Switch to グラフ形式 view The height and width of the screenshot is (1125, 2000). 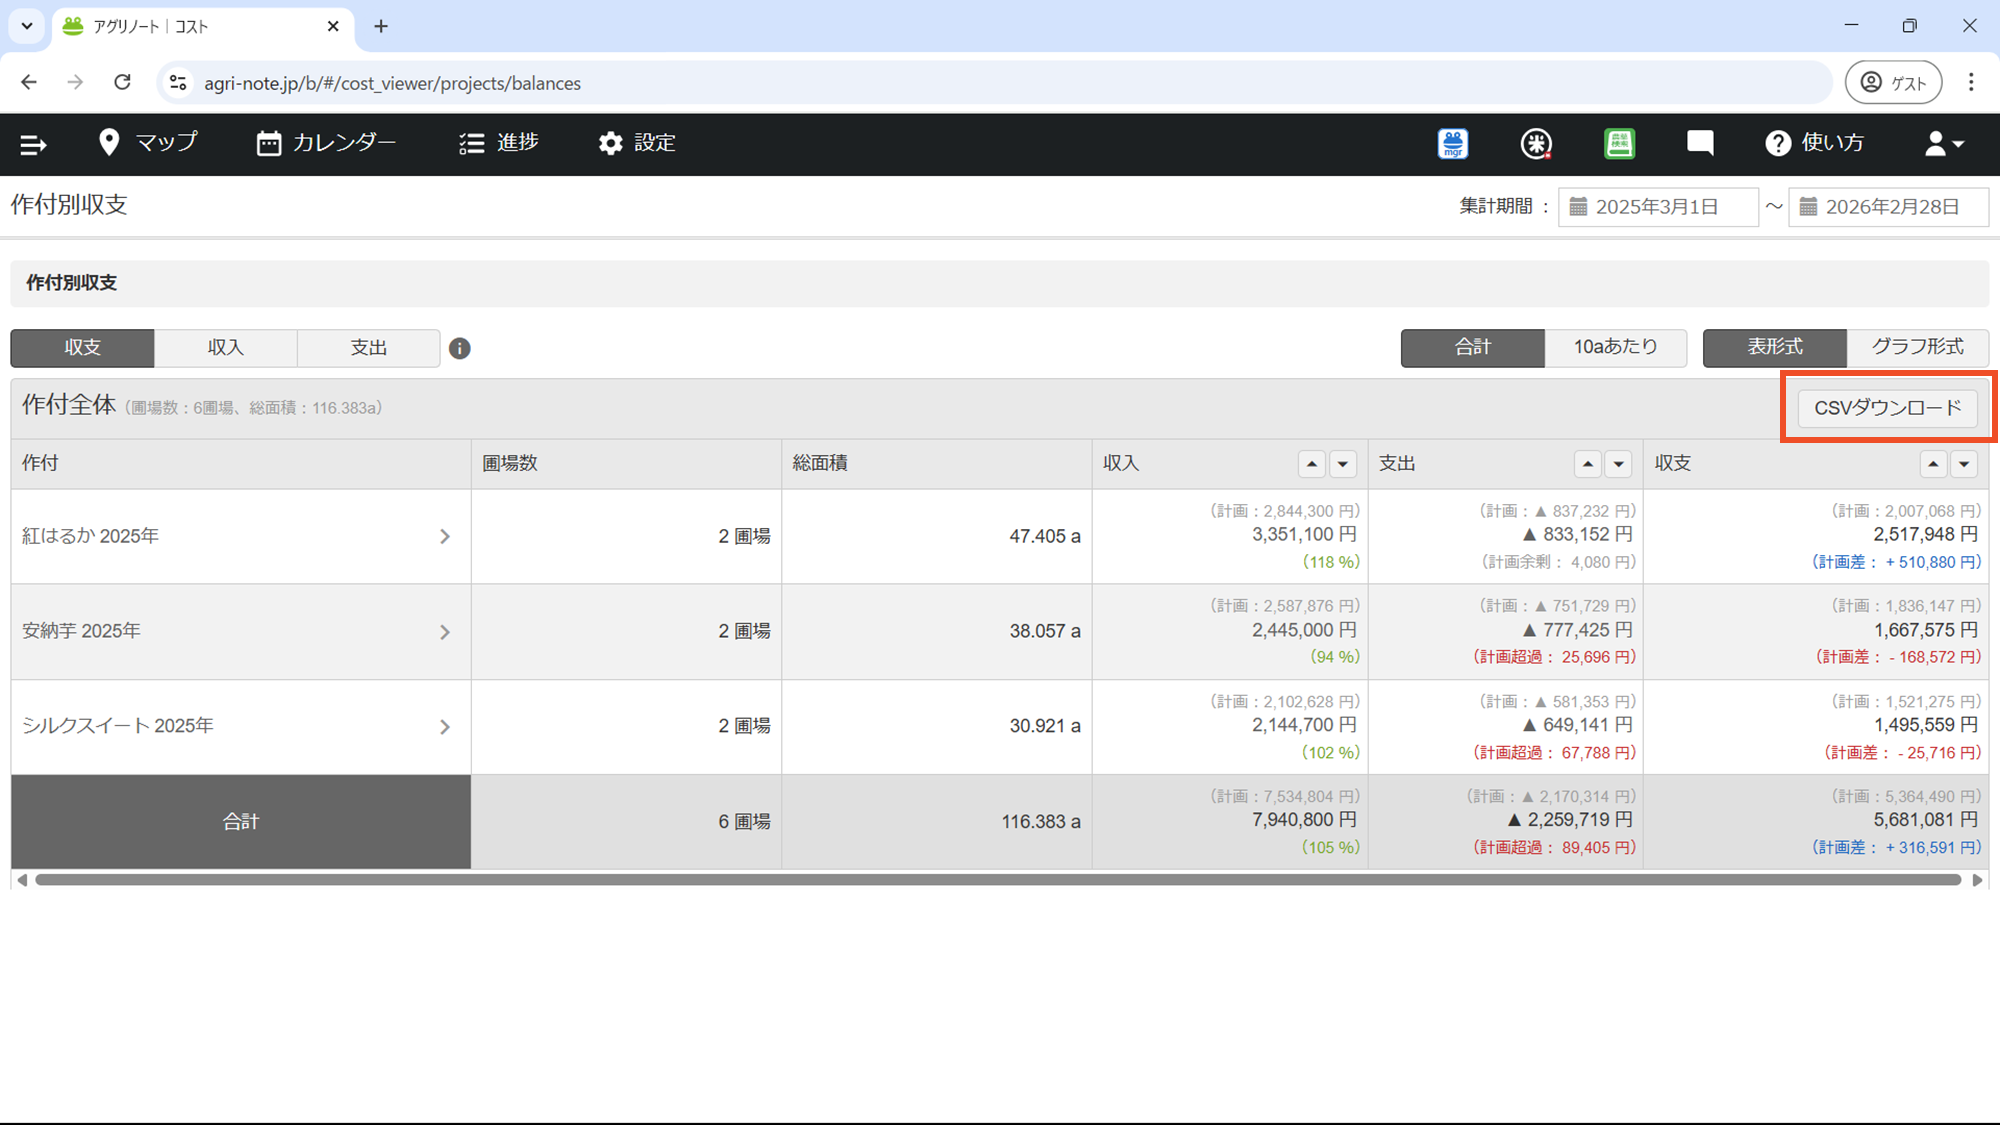click(x=1917, y=347)
